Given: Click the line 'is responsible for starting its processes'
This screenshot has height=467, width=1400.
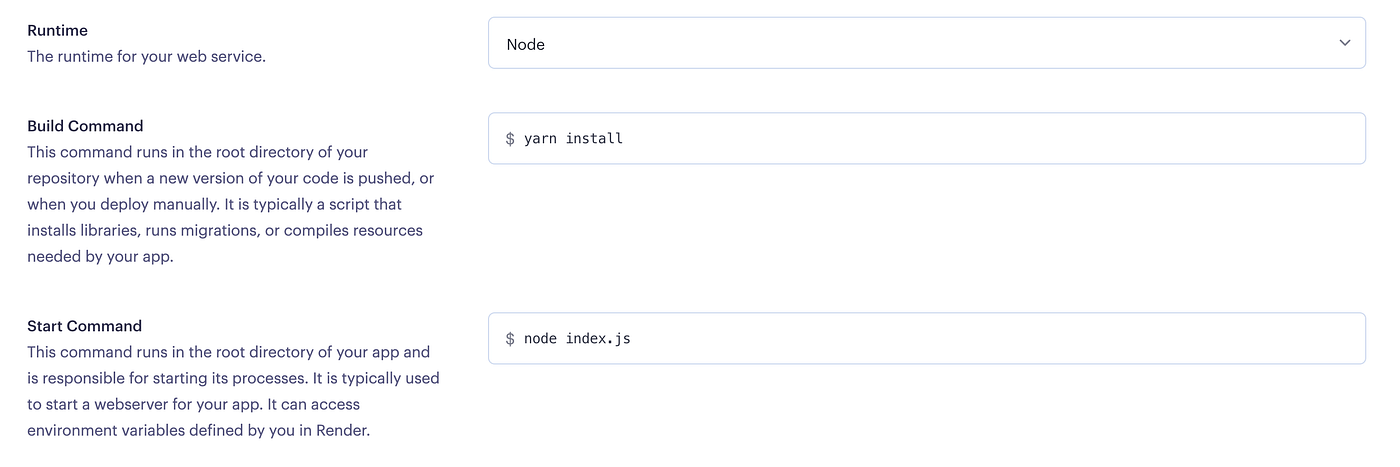Looking at the screenshot, I should tap(233, 378).
